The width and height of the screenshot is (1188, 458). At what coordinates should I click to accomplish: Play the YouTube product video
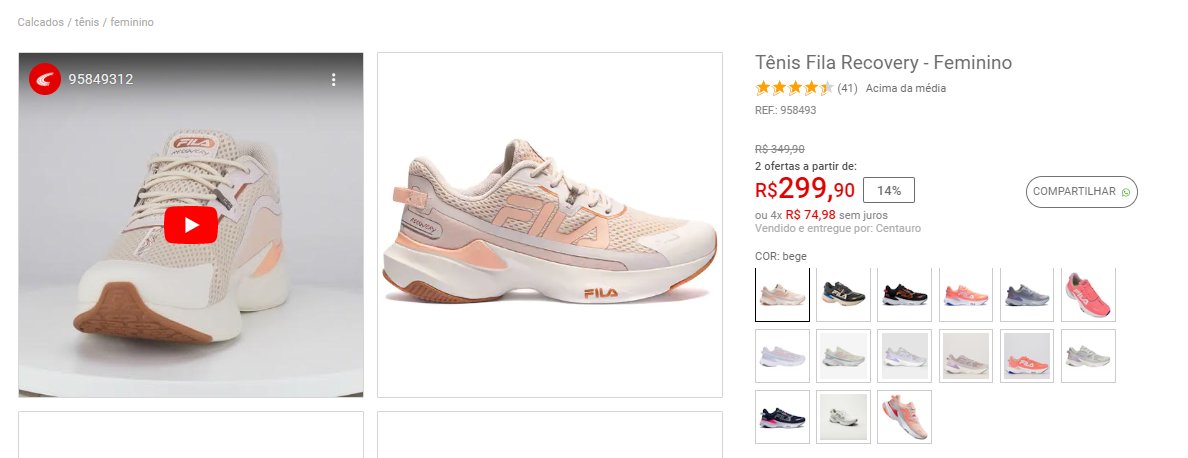click(x=191, y=225)
